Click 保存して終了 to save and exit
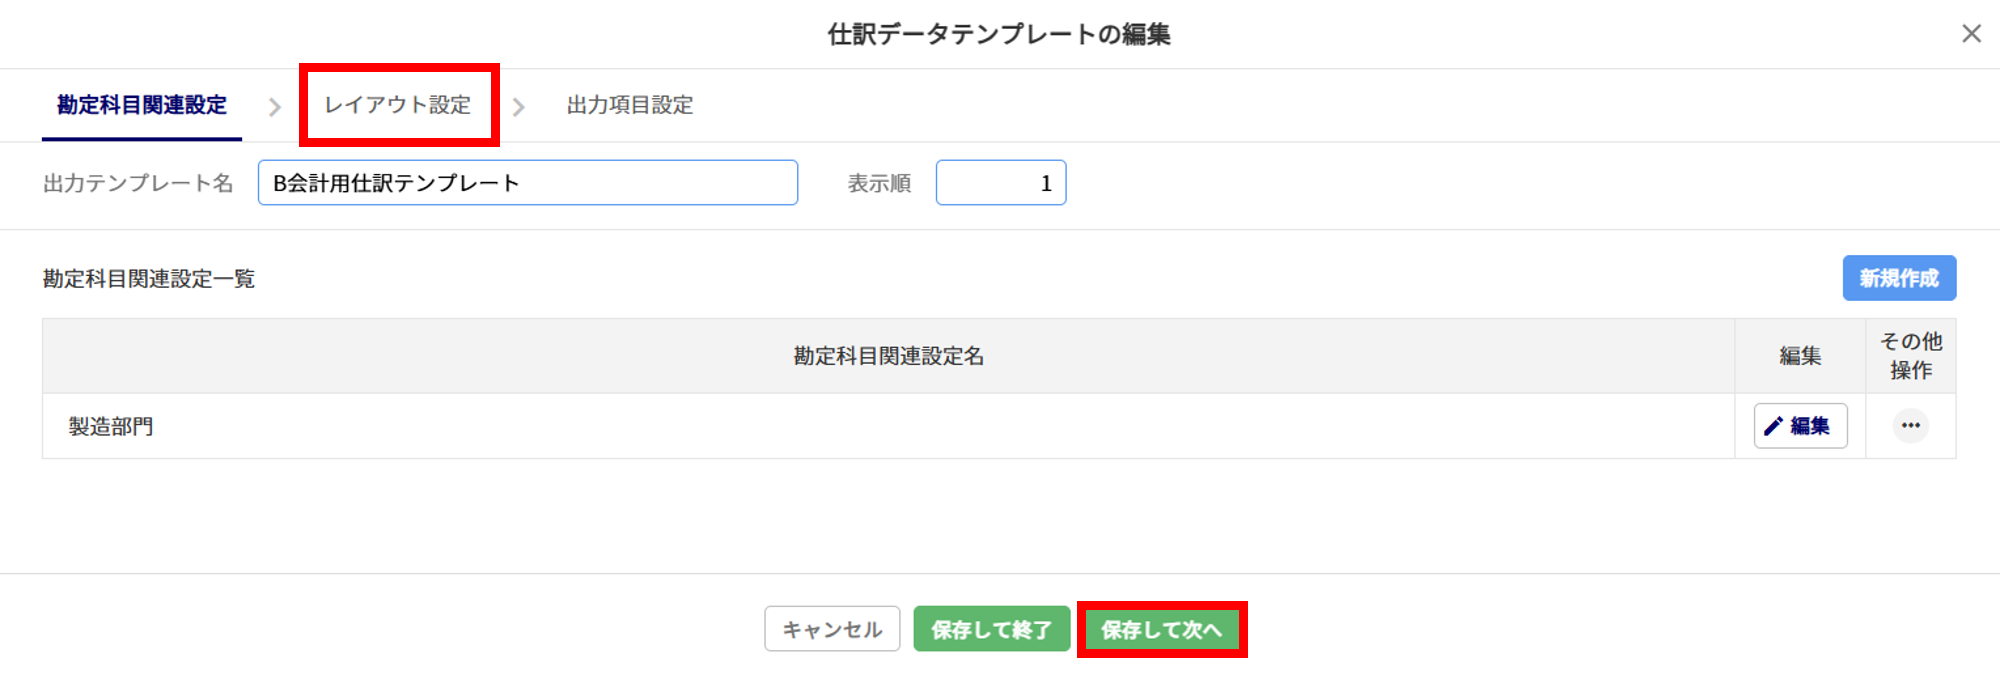 pos(991,630)
